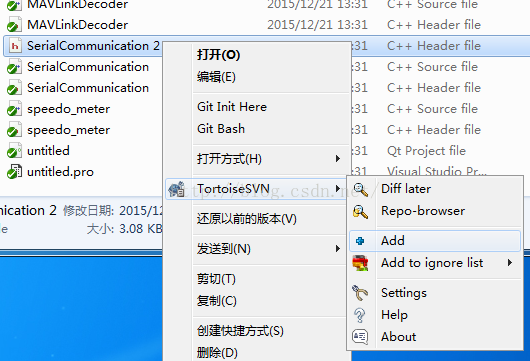
Task: Click the Repo-browser icon
Action: pos(360,212)
